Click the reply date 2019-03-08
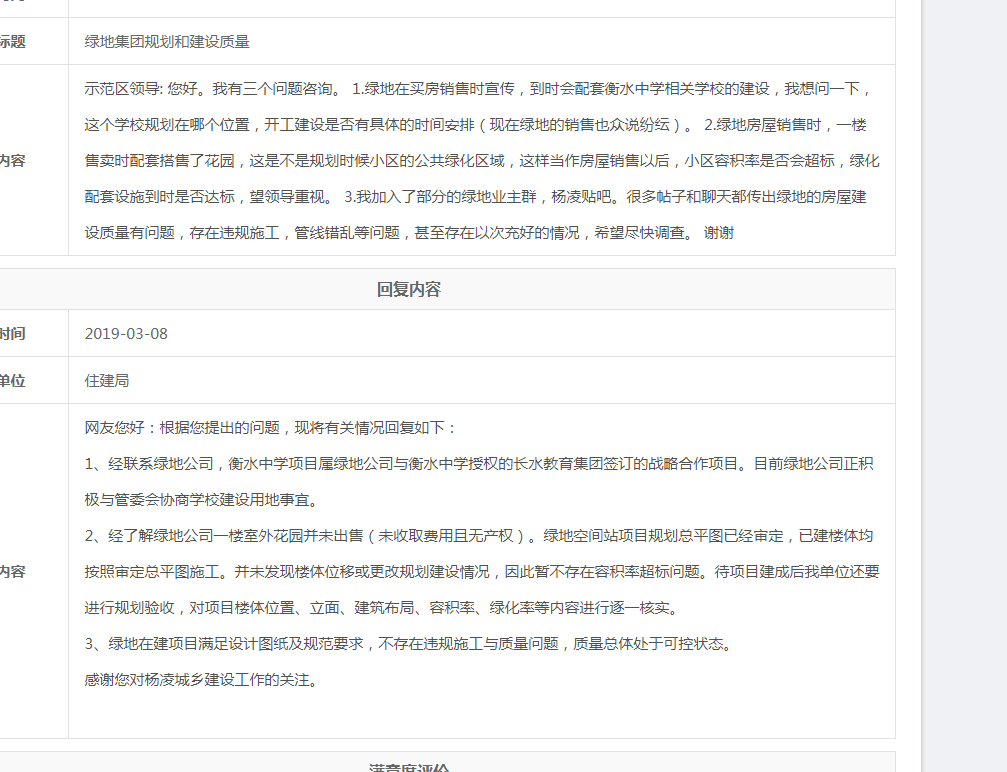Viewport: 1007px width, 772px height. click(x=126, y=334)
